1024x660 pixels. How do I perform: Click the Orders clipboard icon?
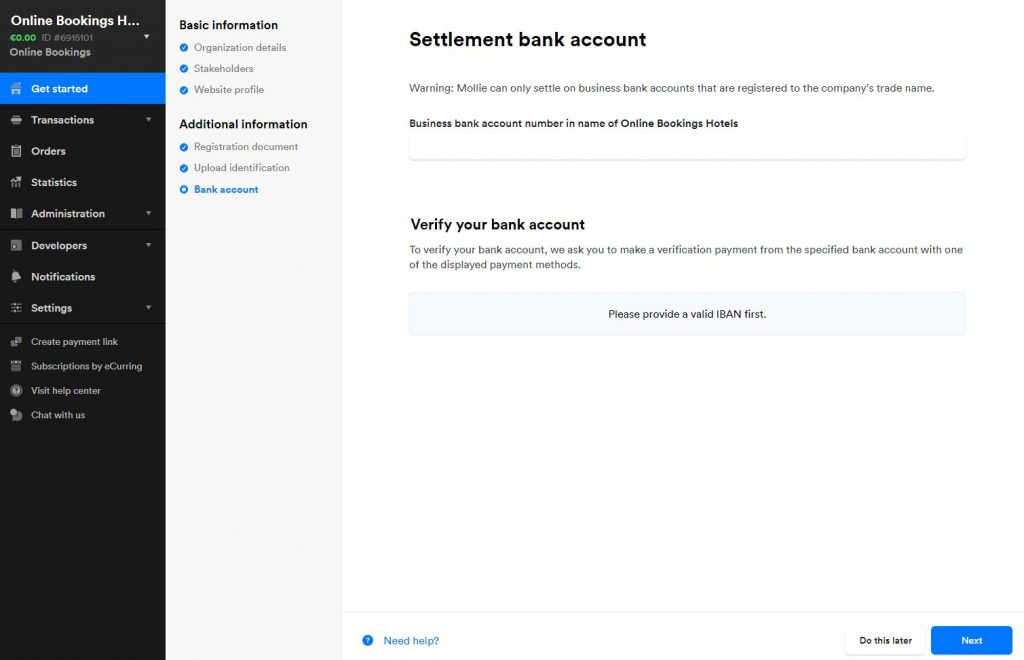coord(16,151)
